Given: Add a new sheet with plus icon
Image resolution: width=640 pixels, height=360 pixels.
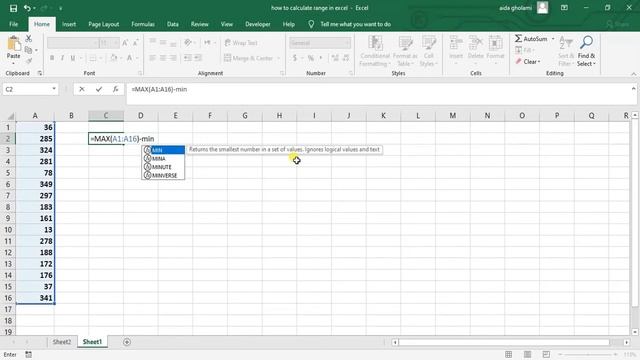Looking at the screenshot, I should 127,342.
